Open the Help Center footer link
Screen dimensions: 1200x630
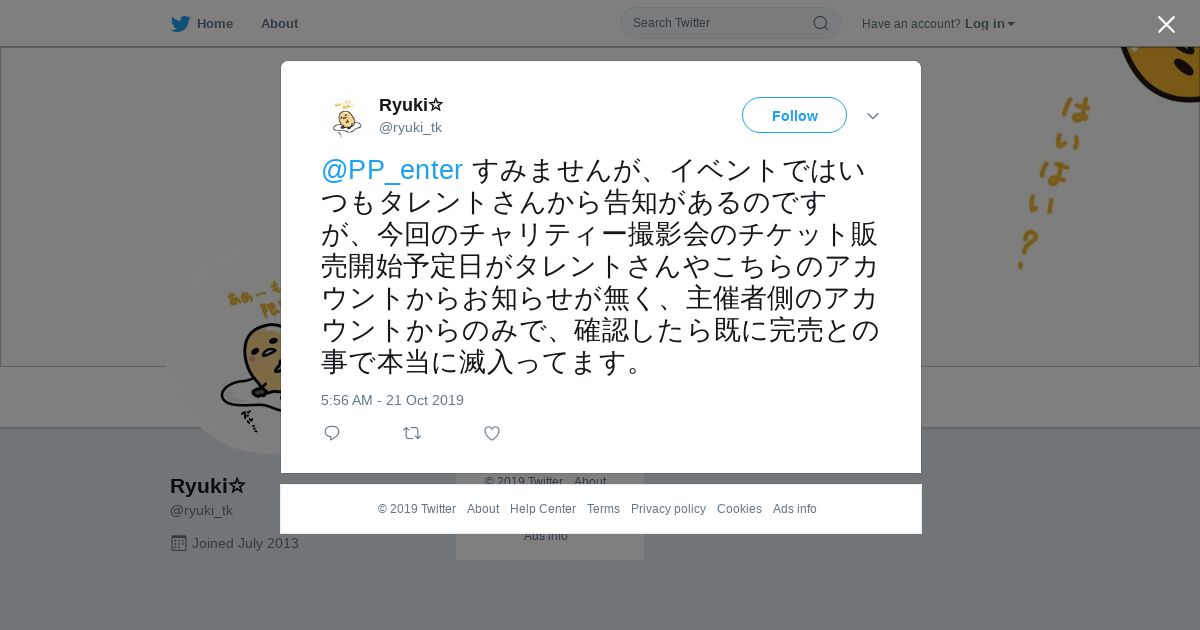pos(543,509)
